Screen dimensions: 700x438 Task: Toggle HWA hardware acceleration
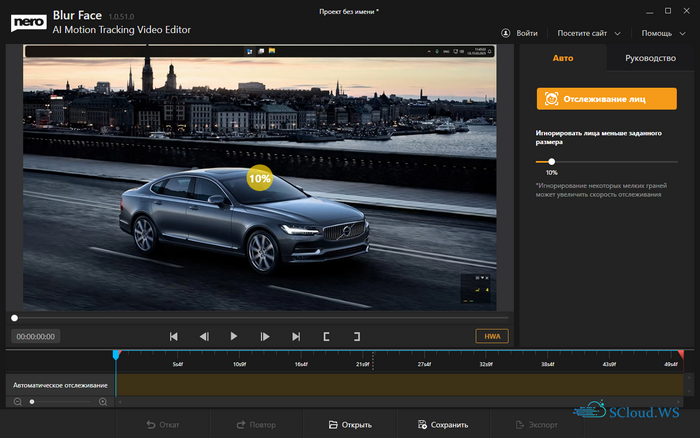click(x=491, y=336)
